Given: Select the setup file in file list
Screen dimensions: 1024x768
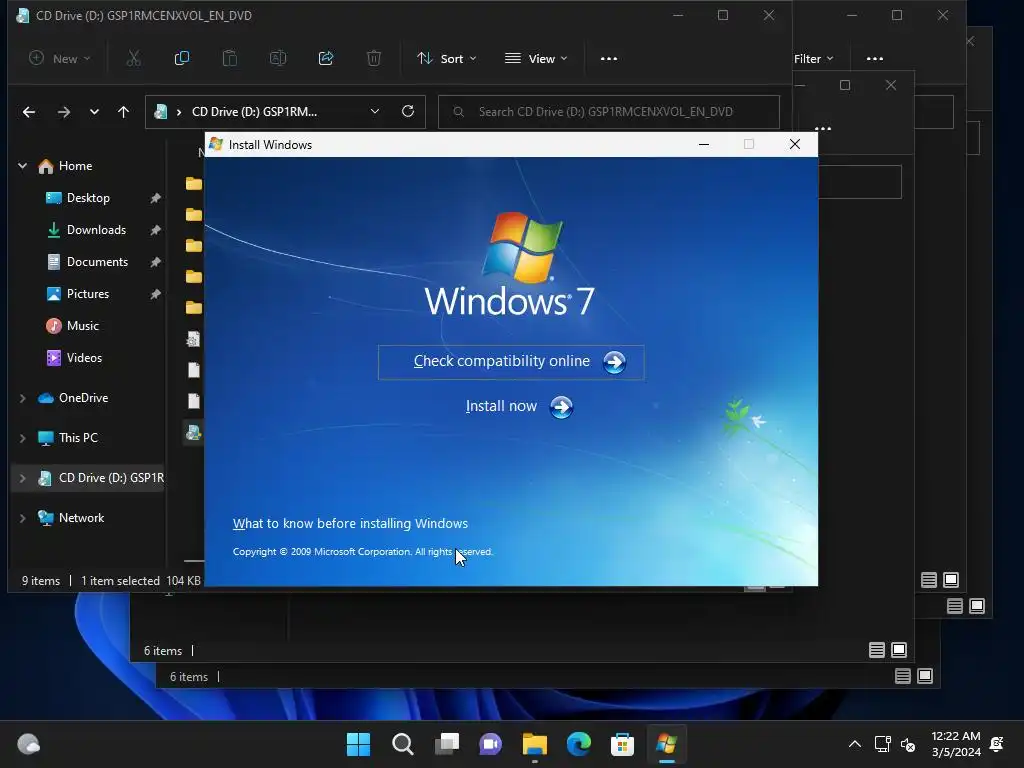Looking at the screenshot, I should click(x=193, y=432).
